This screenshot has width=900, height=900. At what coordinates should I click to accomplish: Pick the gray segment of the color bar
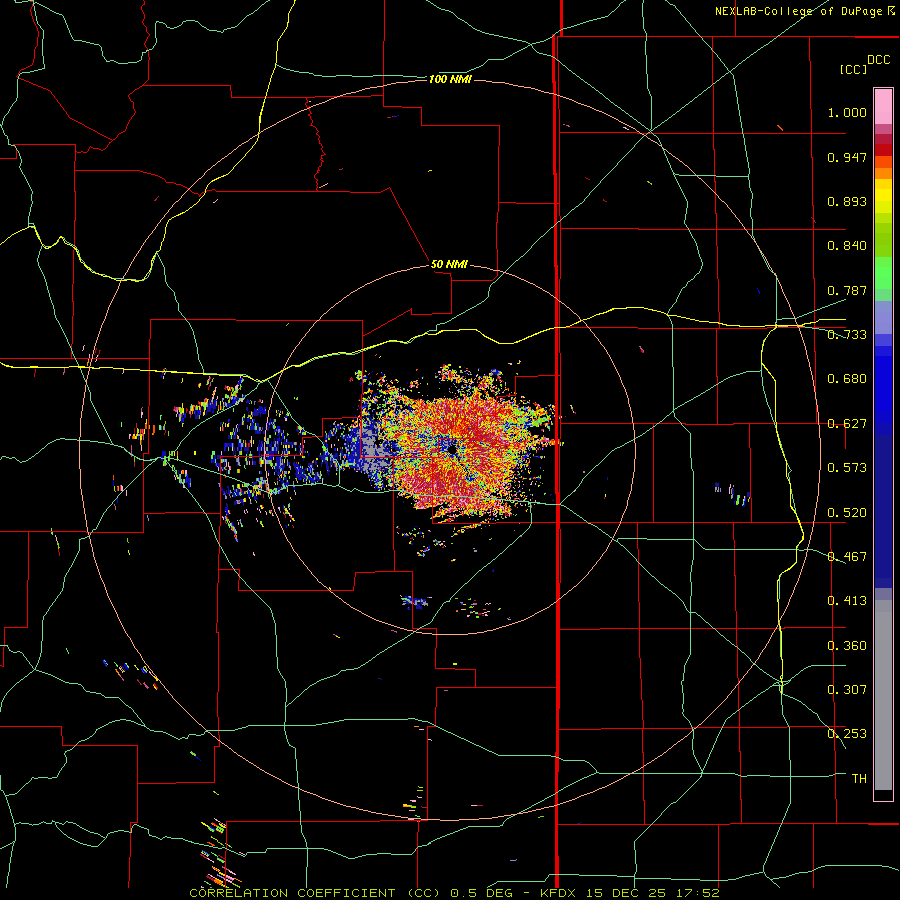pos(883,695)
